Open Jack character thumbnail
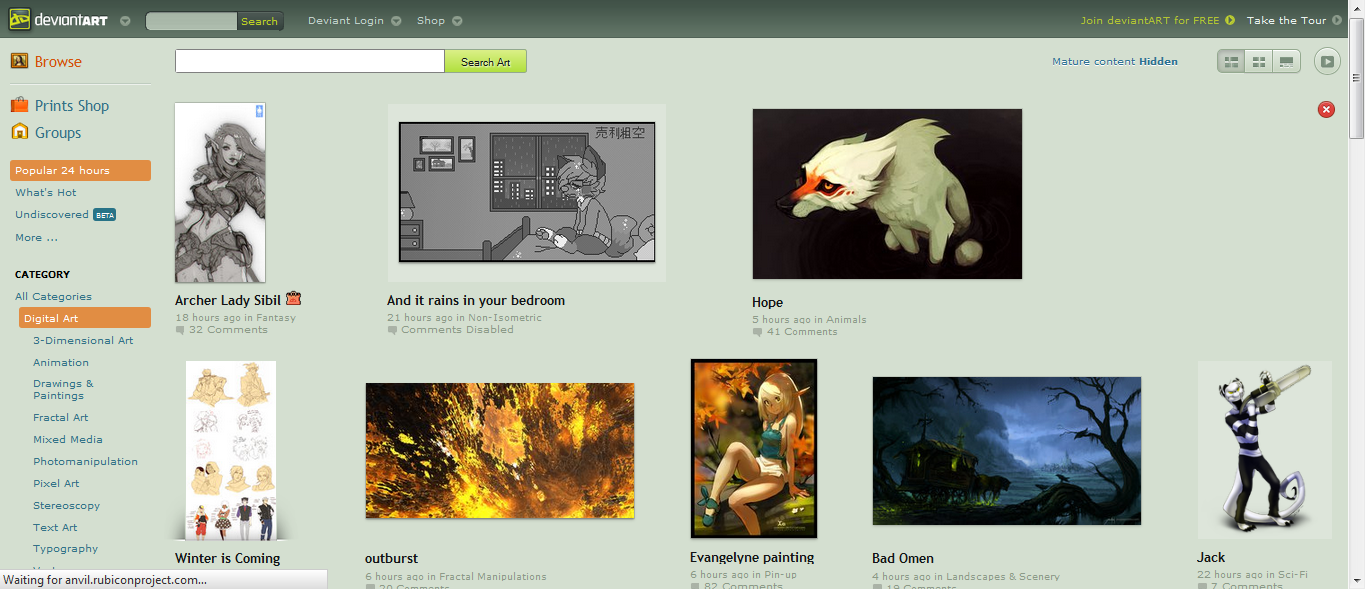This screenshot has width=1365, height=589. coord(1265,450)
